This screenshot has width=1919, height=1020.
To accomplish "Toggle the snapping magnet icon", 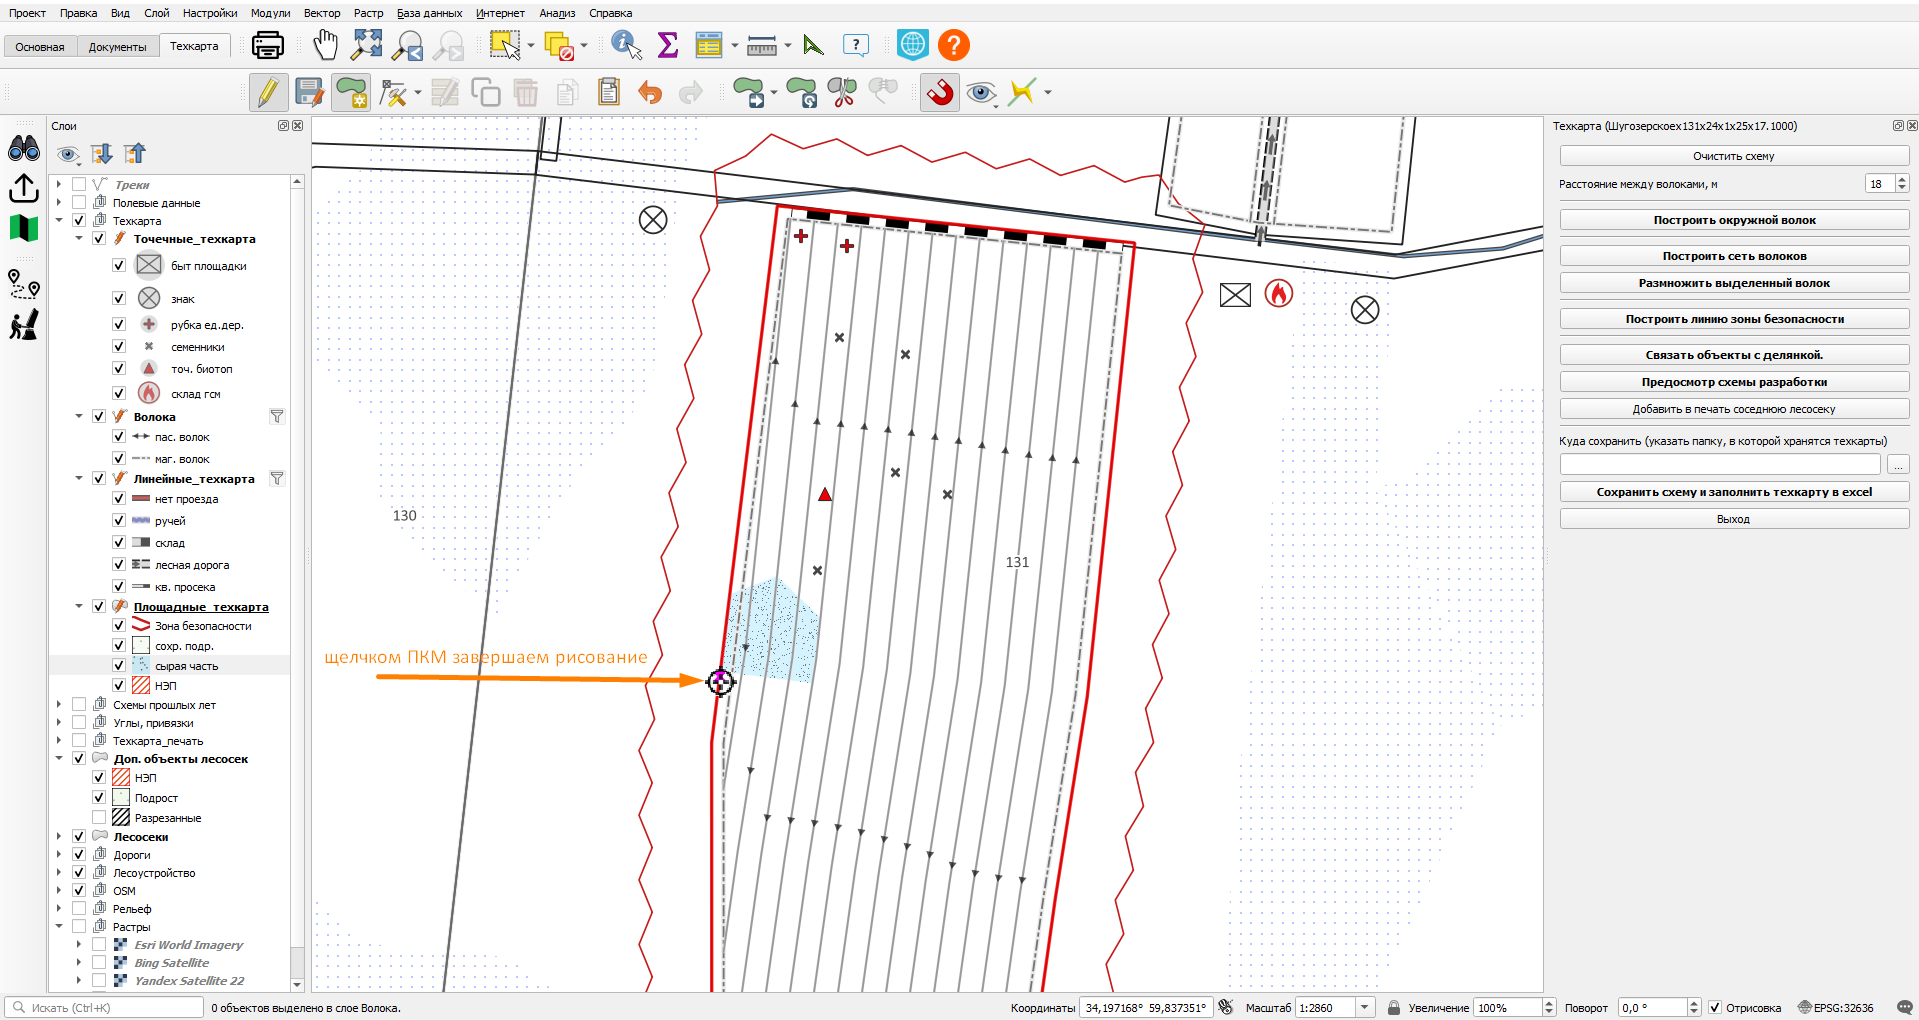I will point(940,93).
